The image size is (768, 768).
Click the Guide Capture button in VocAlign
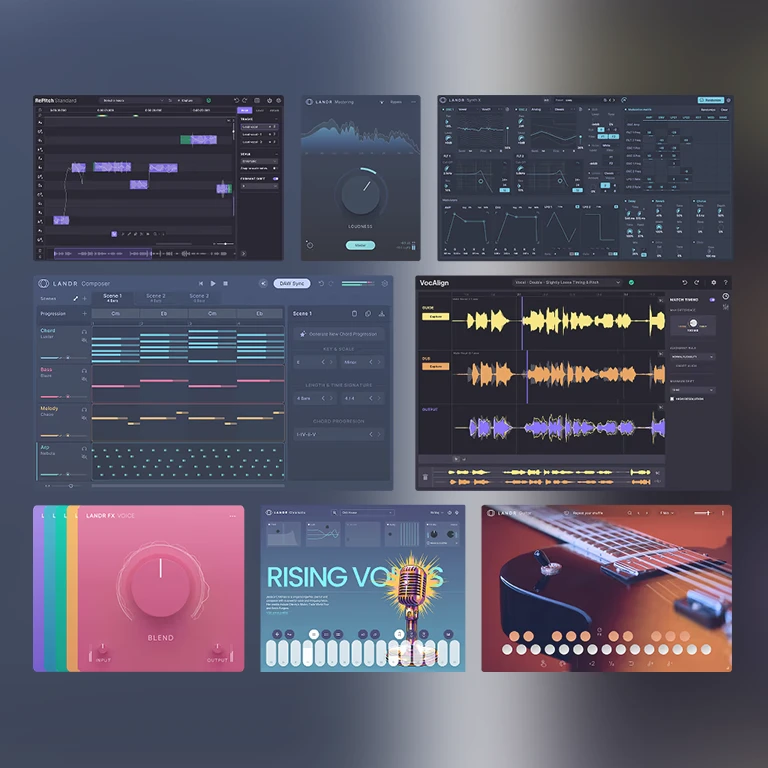(435, 317)
